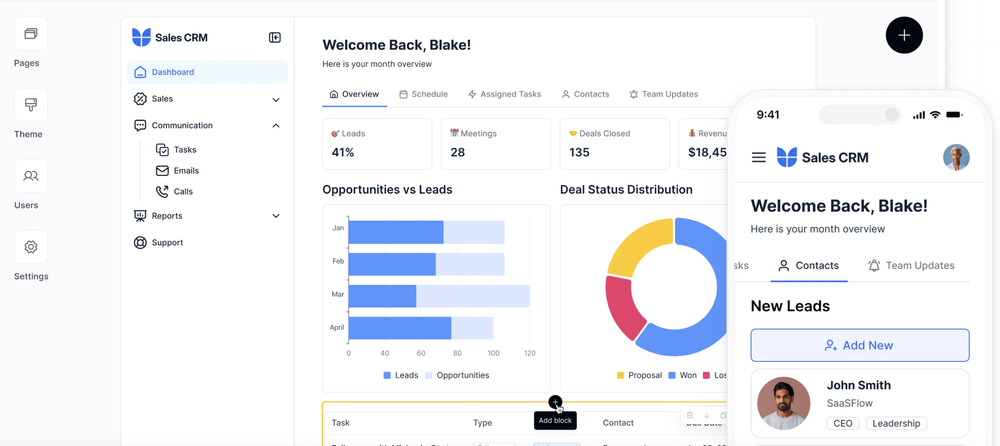
Task: Open Tasks under Communication
Action: pyautogui.click(x=185, y=150)
